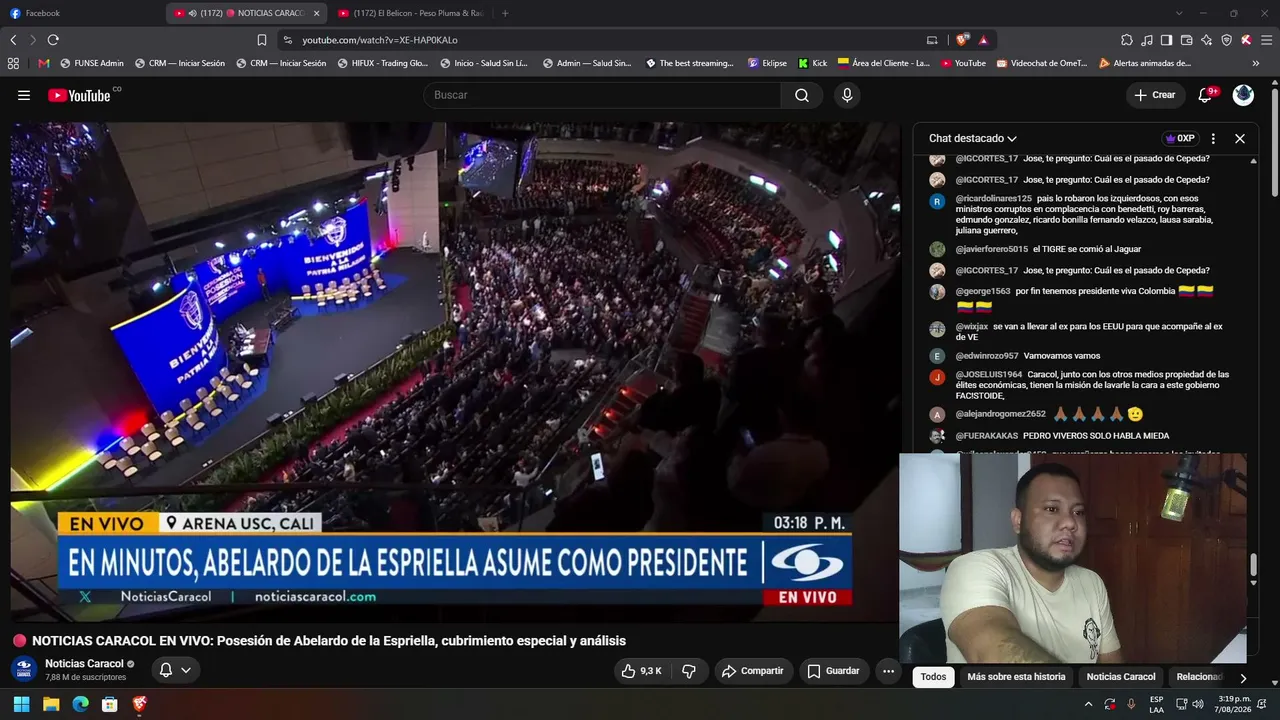Open YouTube notifications bell
The height and width of the screenshot is (720, 1280).
point(1206,95)
